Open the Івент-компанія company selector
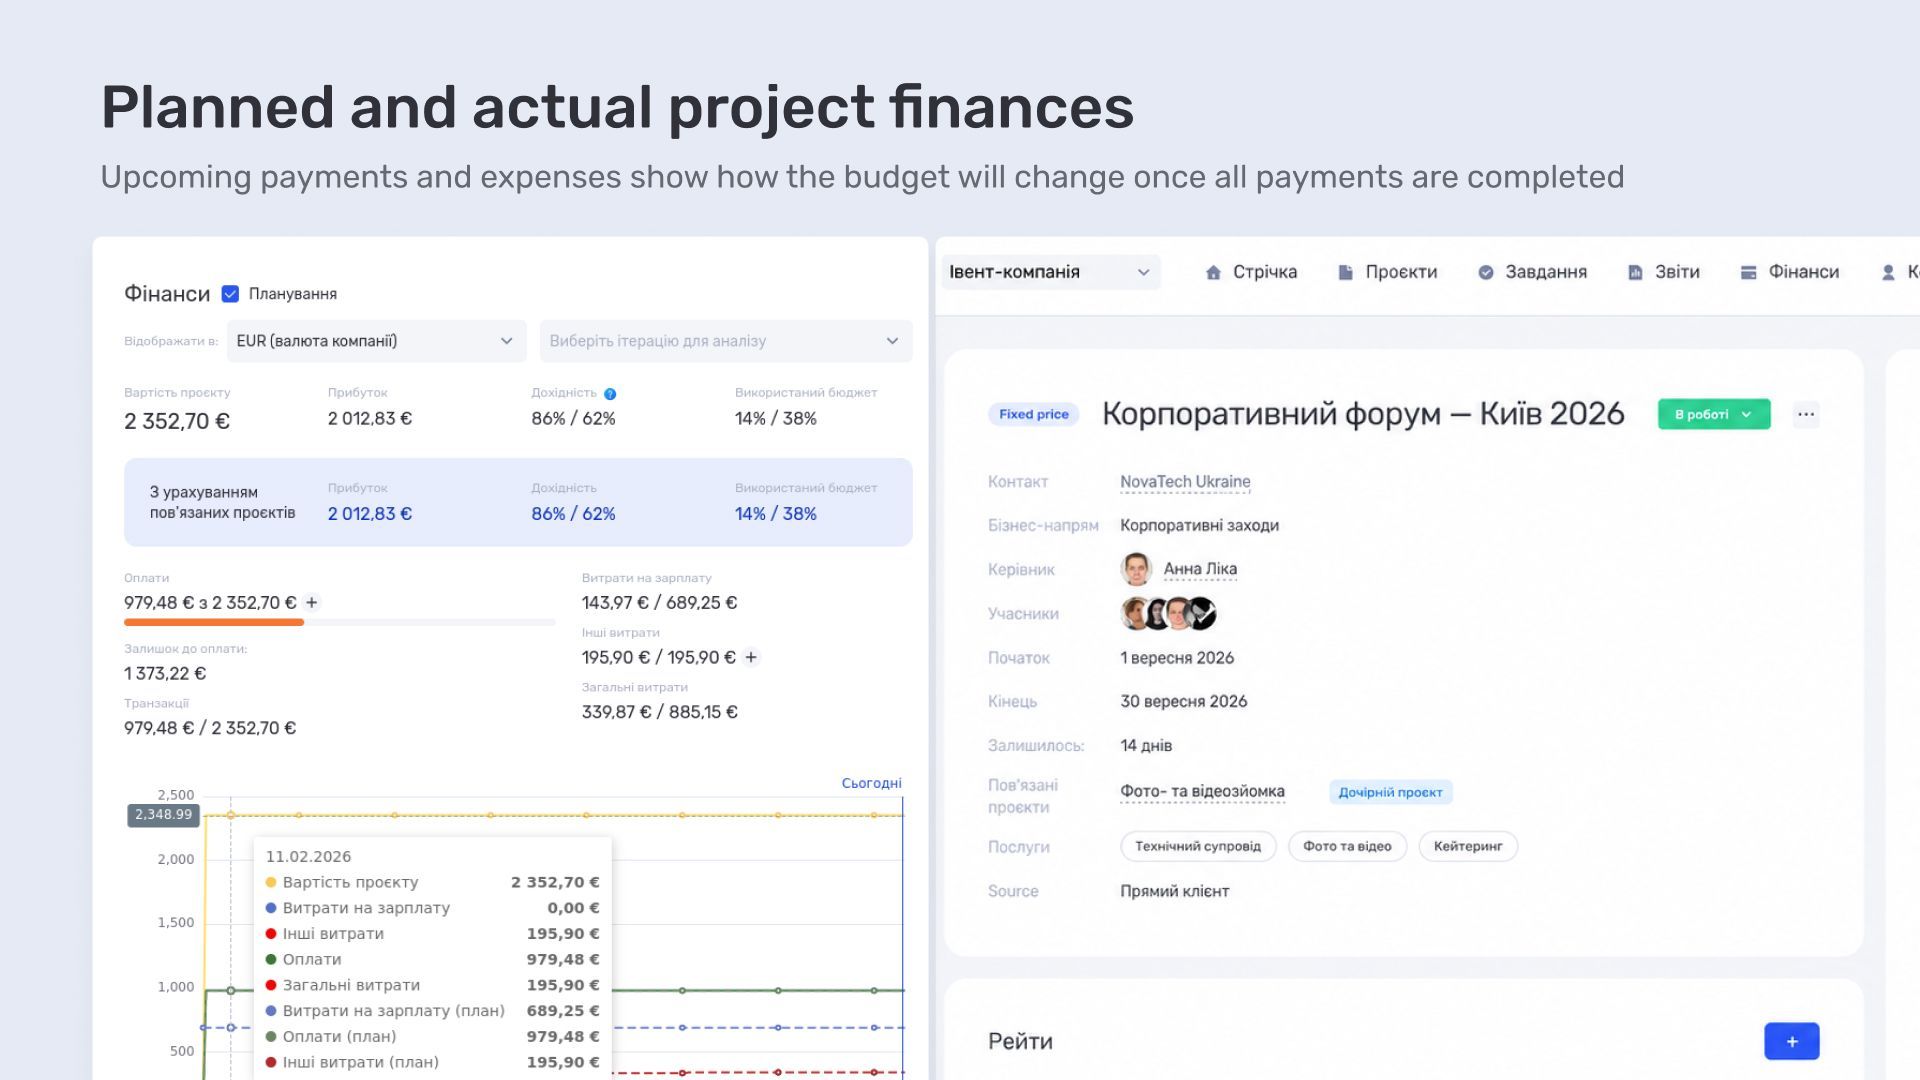1920x1080 pixels. pyautogui.click(x=1051, y=272)
